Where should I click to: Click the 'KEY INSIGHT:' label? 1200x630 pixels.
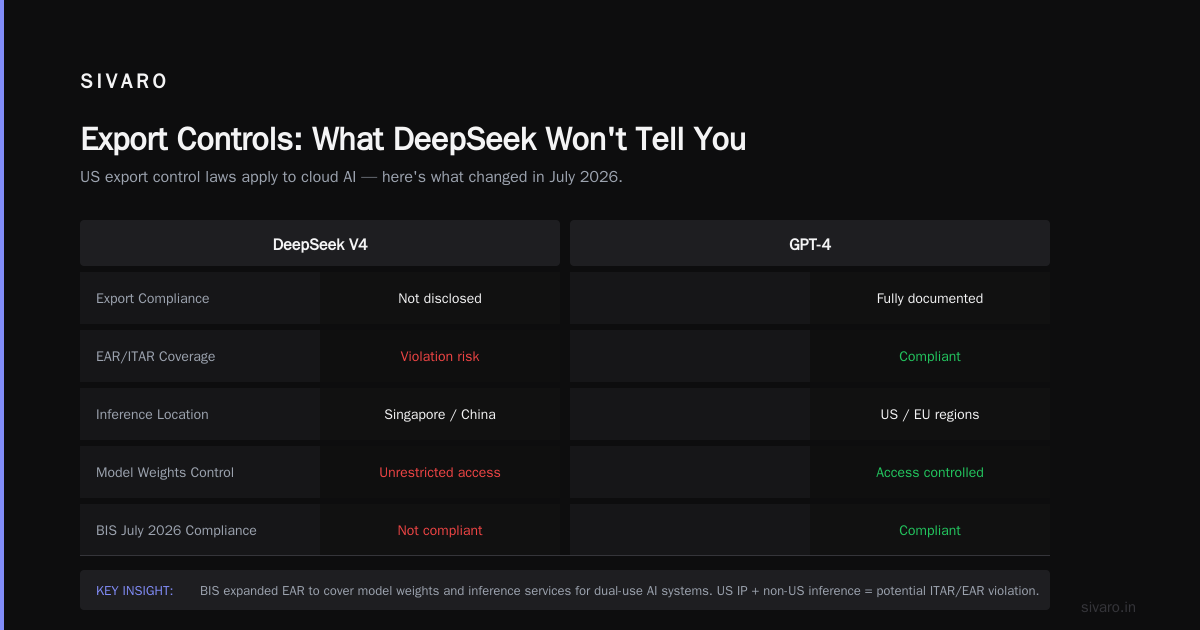pyautogui.click(x=134, y=590)
